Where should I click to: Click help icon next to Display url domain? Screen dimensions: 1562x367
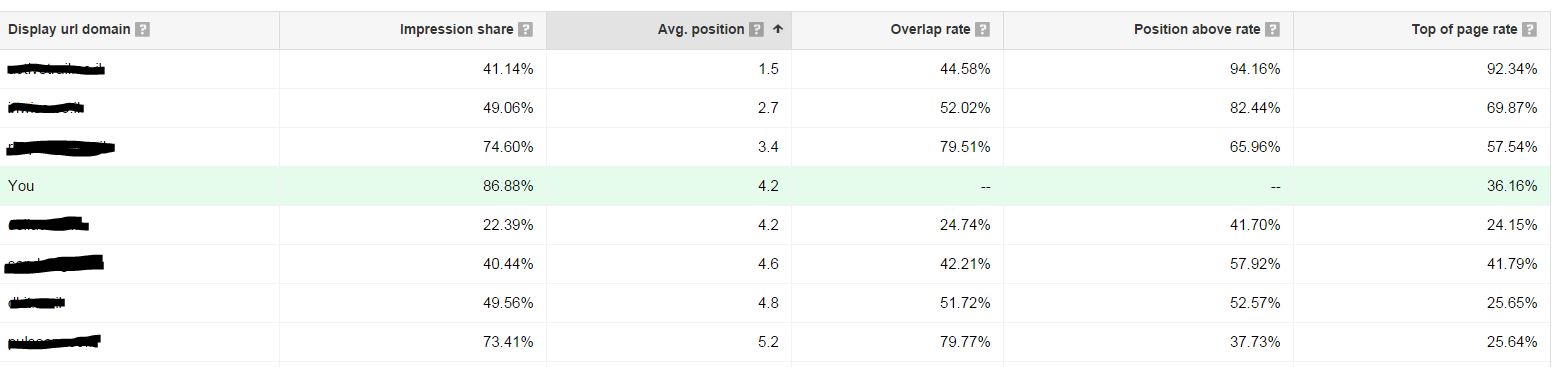(x=142, y=30)
